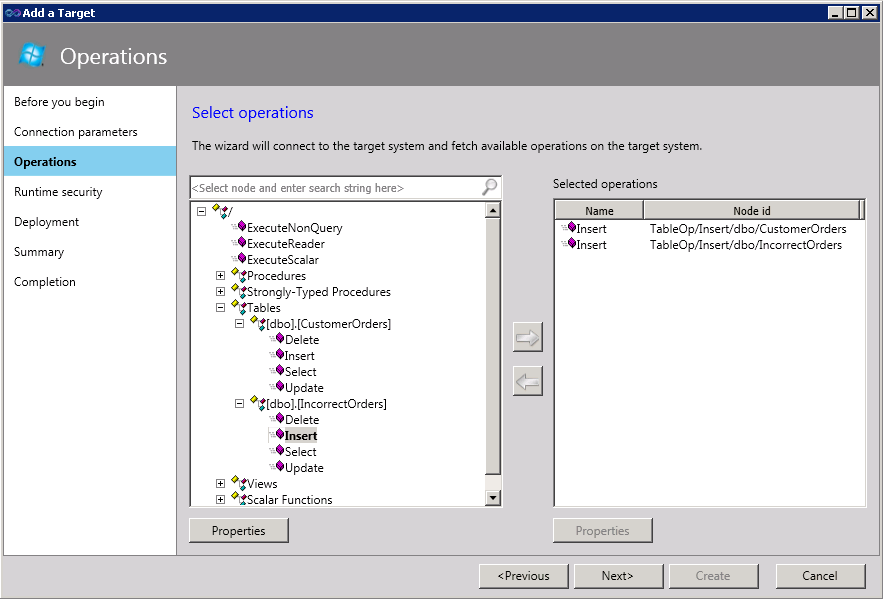Click the search magnifier icon
Screen dimensions: 883x599
[489, 188]
